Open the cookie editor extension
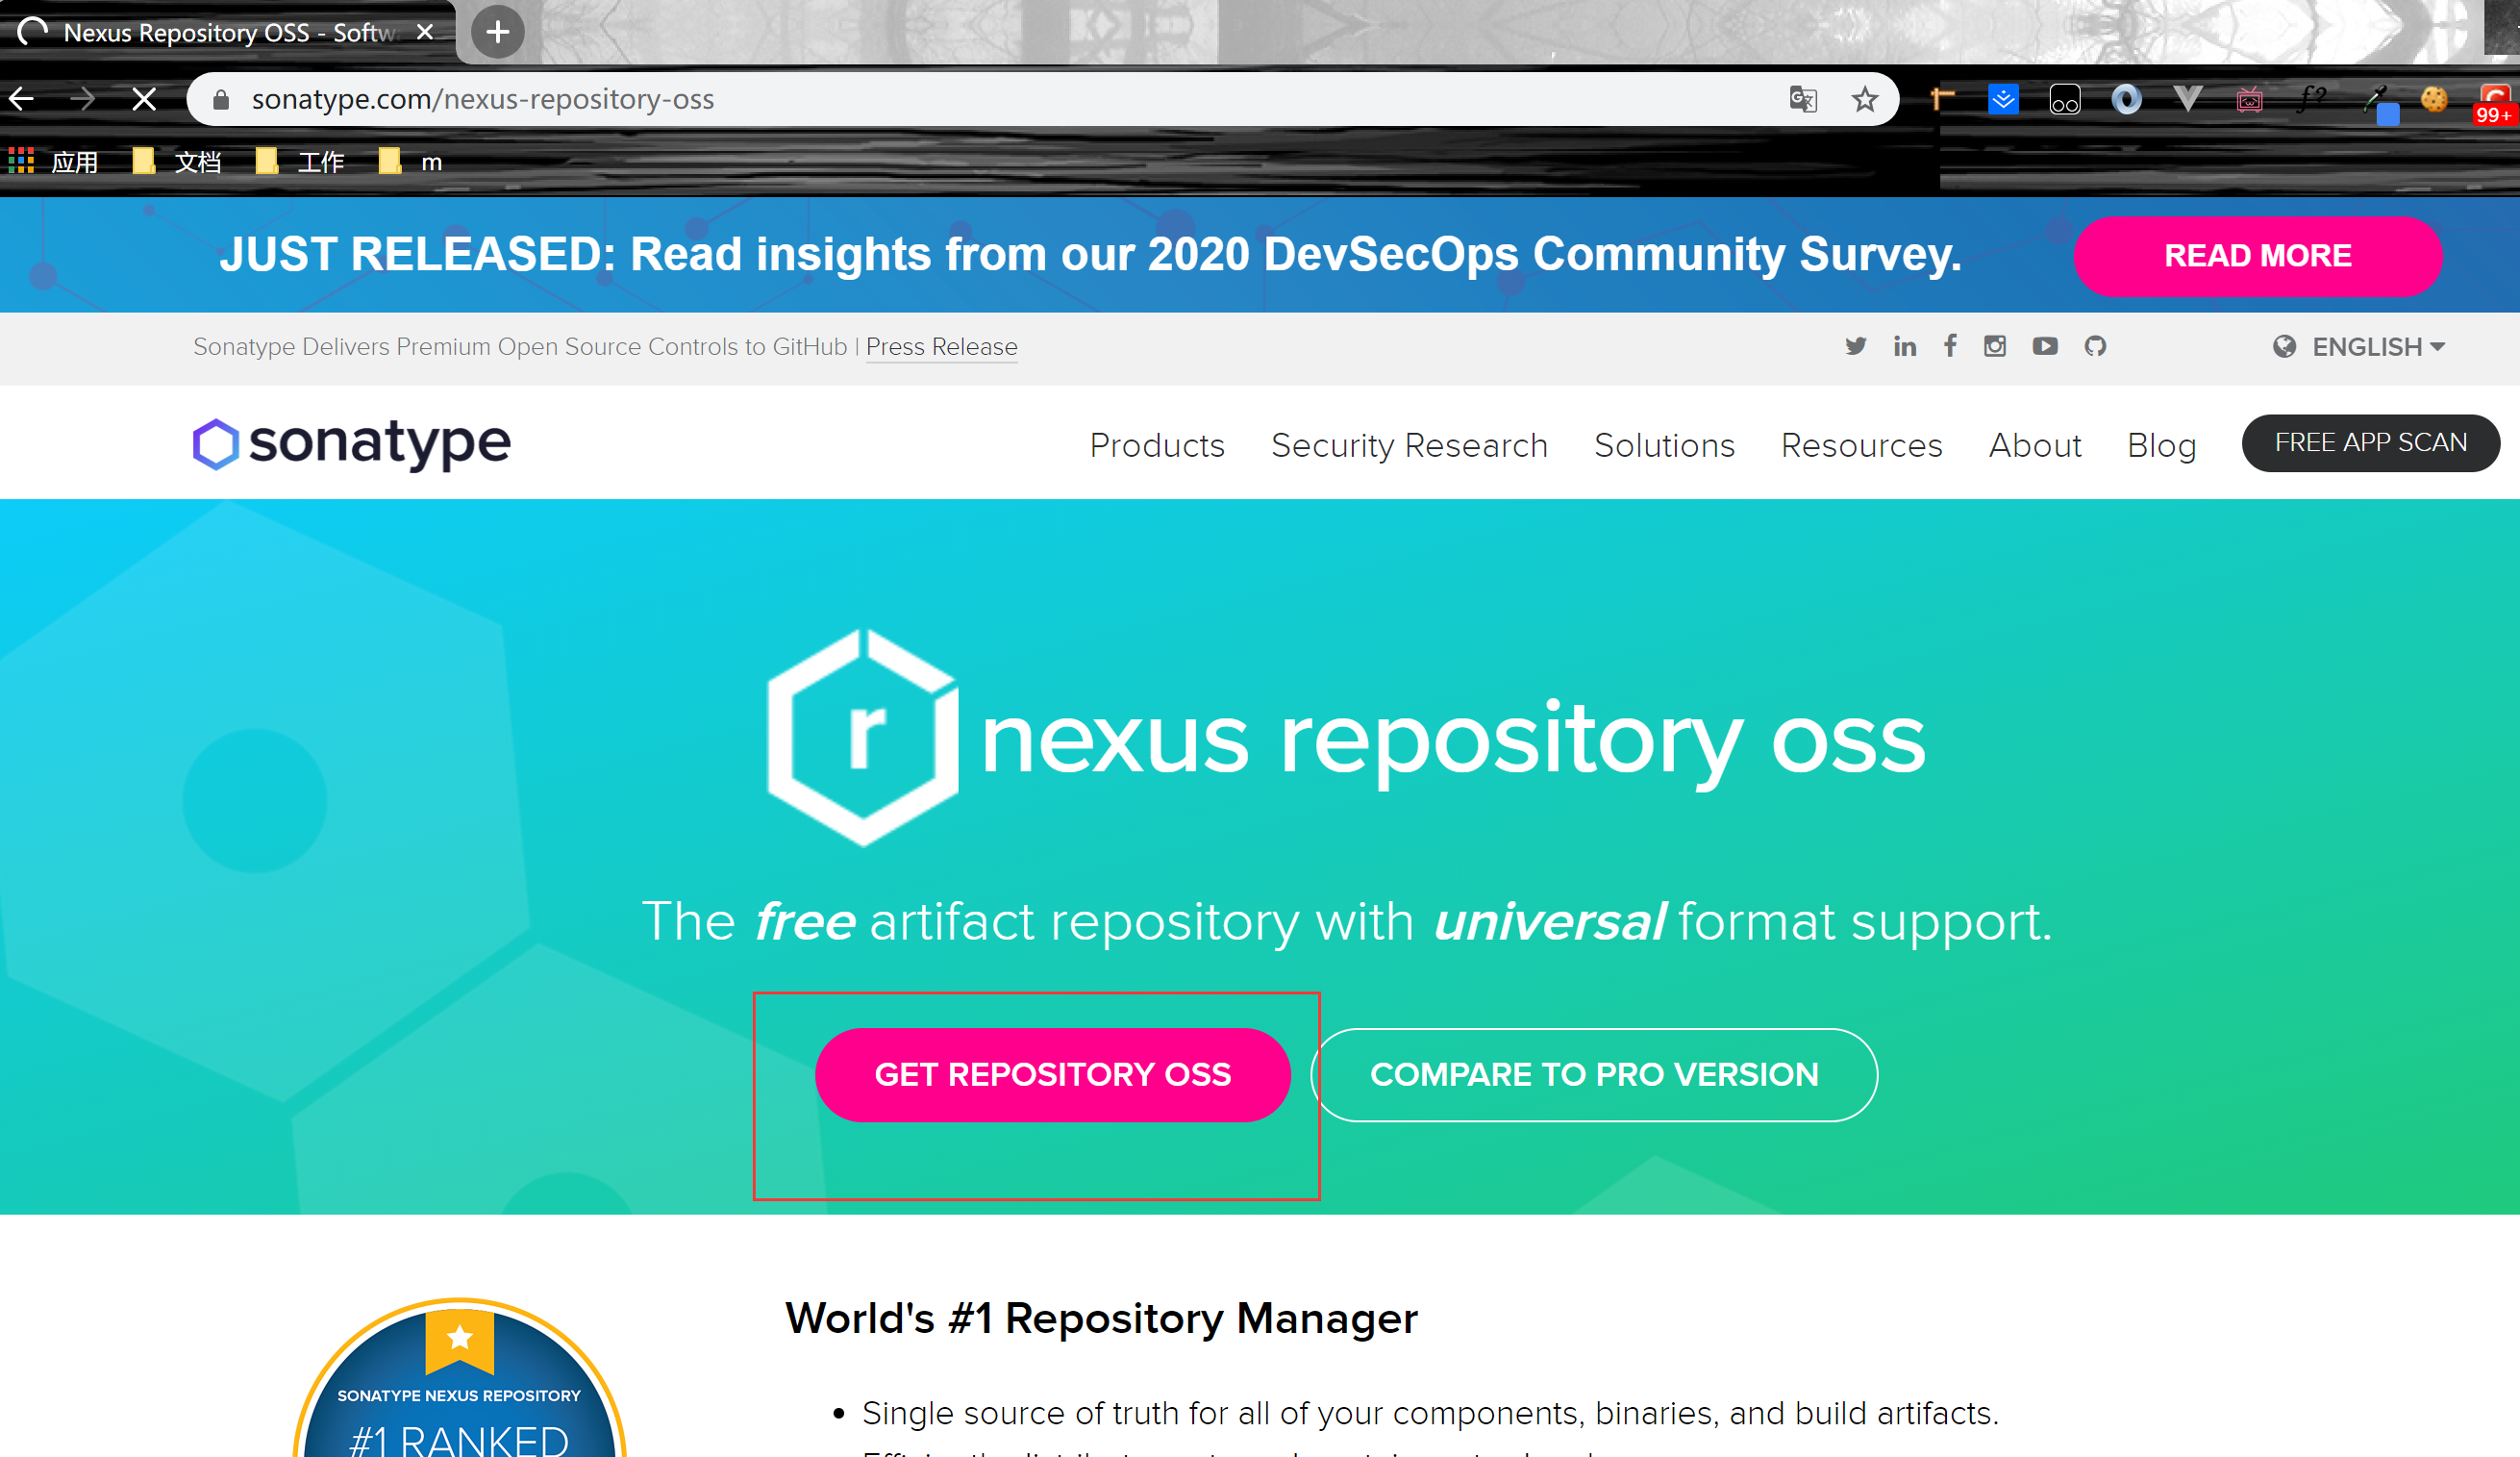 pos(2434,99)
